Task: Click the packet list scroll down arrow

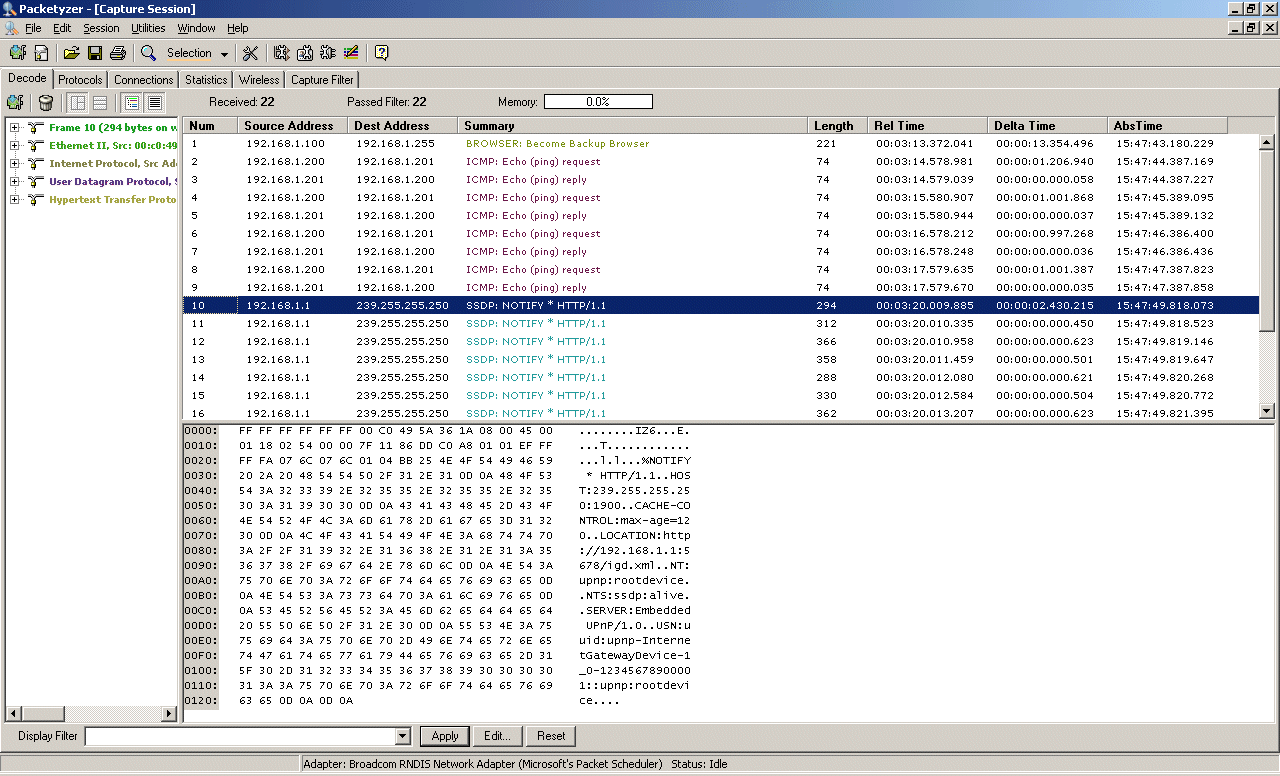Action: (x=1267, y=410)
